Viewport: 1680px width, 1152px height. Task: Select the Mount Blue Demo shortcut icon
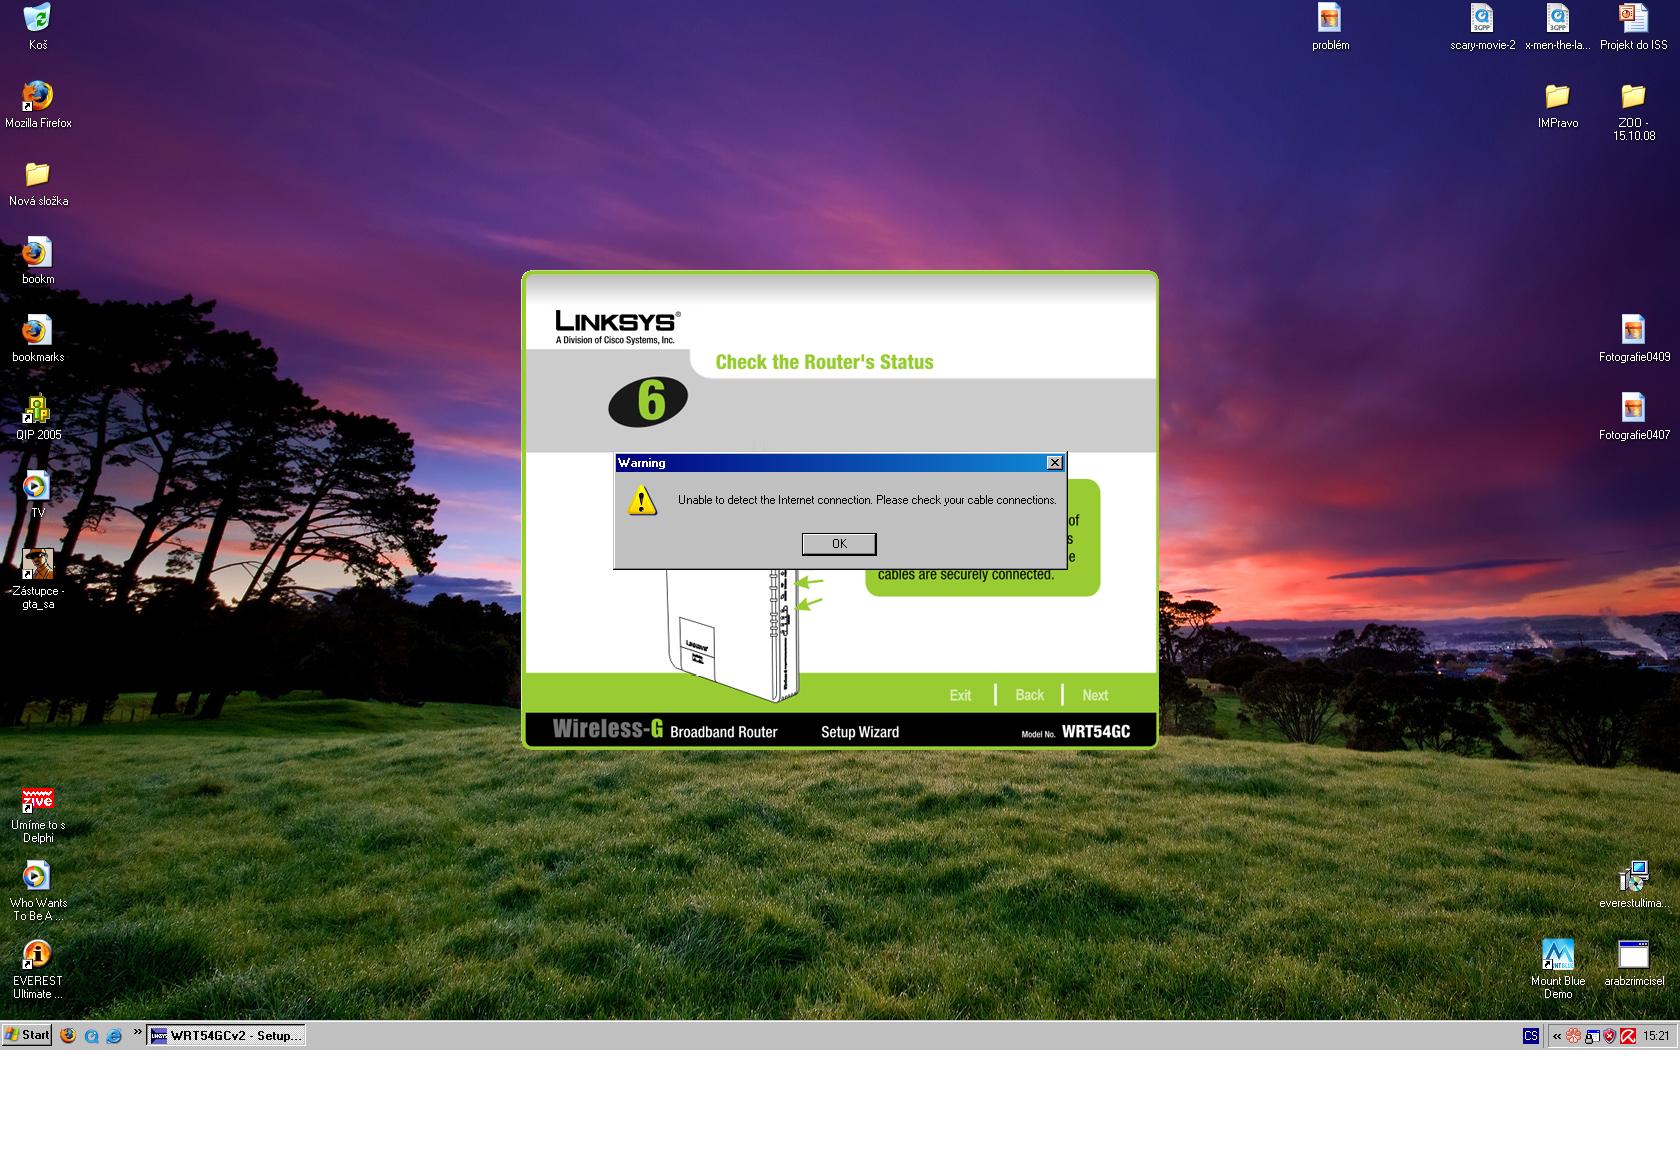pos(1557,968)
